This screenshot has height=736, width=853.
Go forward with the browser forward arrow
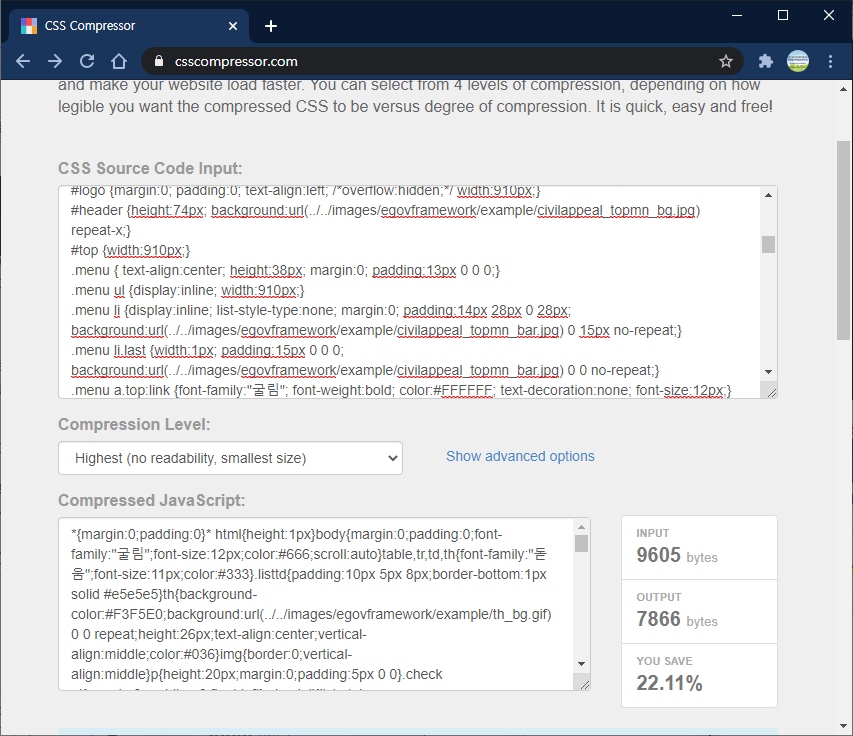point(55,61)
